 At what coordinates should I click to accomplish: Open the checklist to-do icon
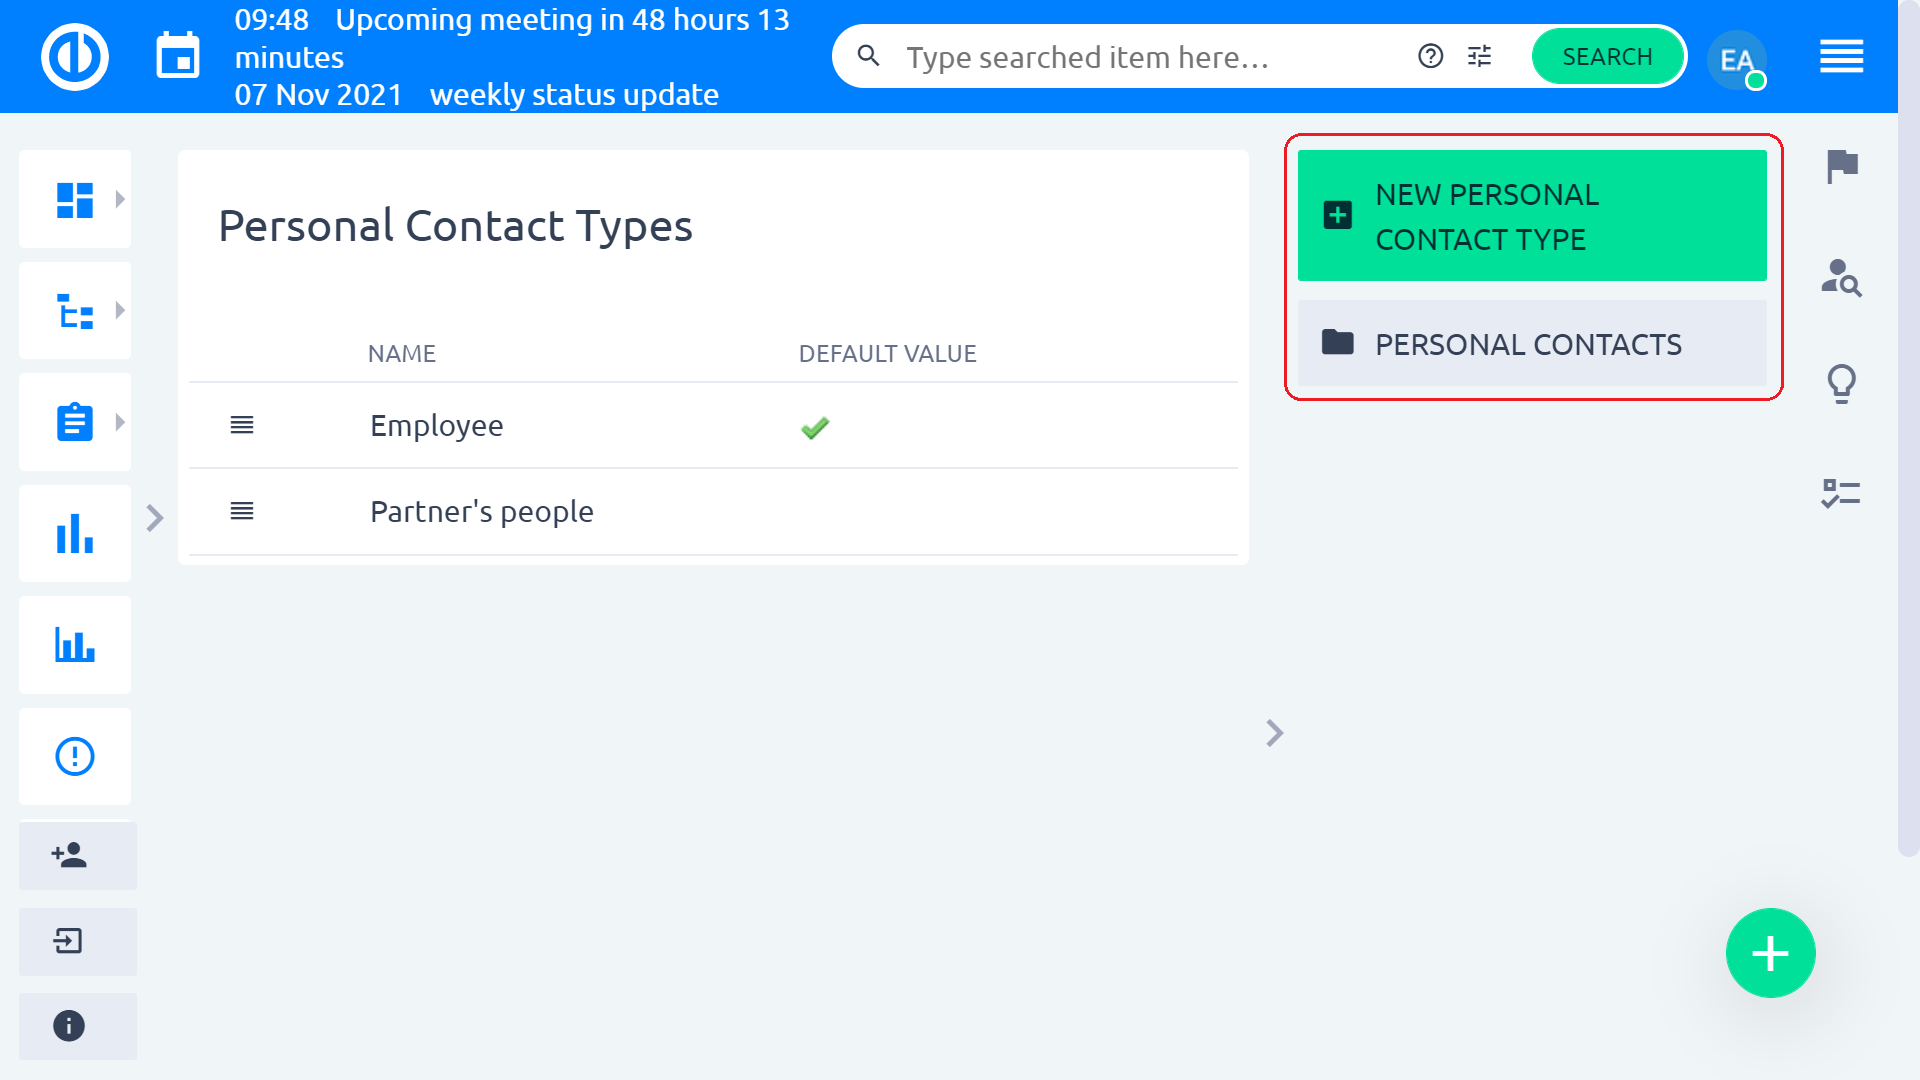[1841, 494]
